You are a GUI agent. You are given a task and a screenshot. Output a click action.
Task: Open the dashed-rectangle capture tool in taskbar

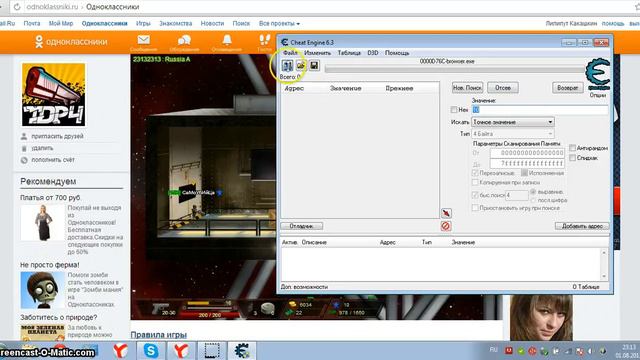(x=211, y=351)
